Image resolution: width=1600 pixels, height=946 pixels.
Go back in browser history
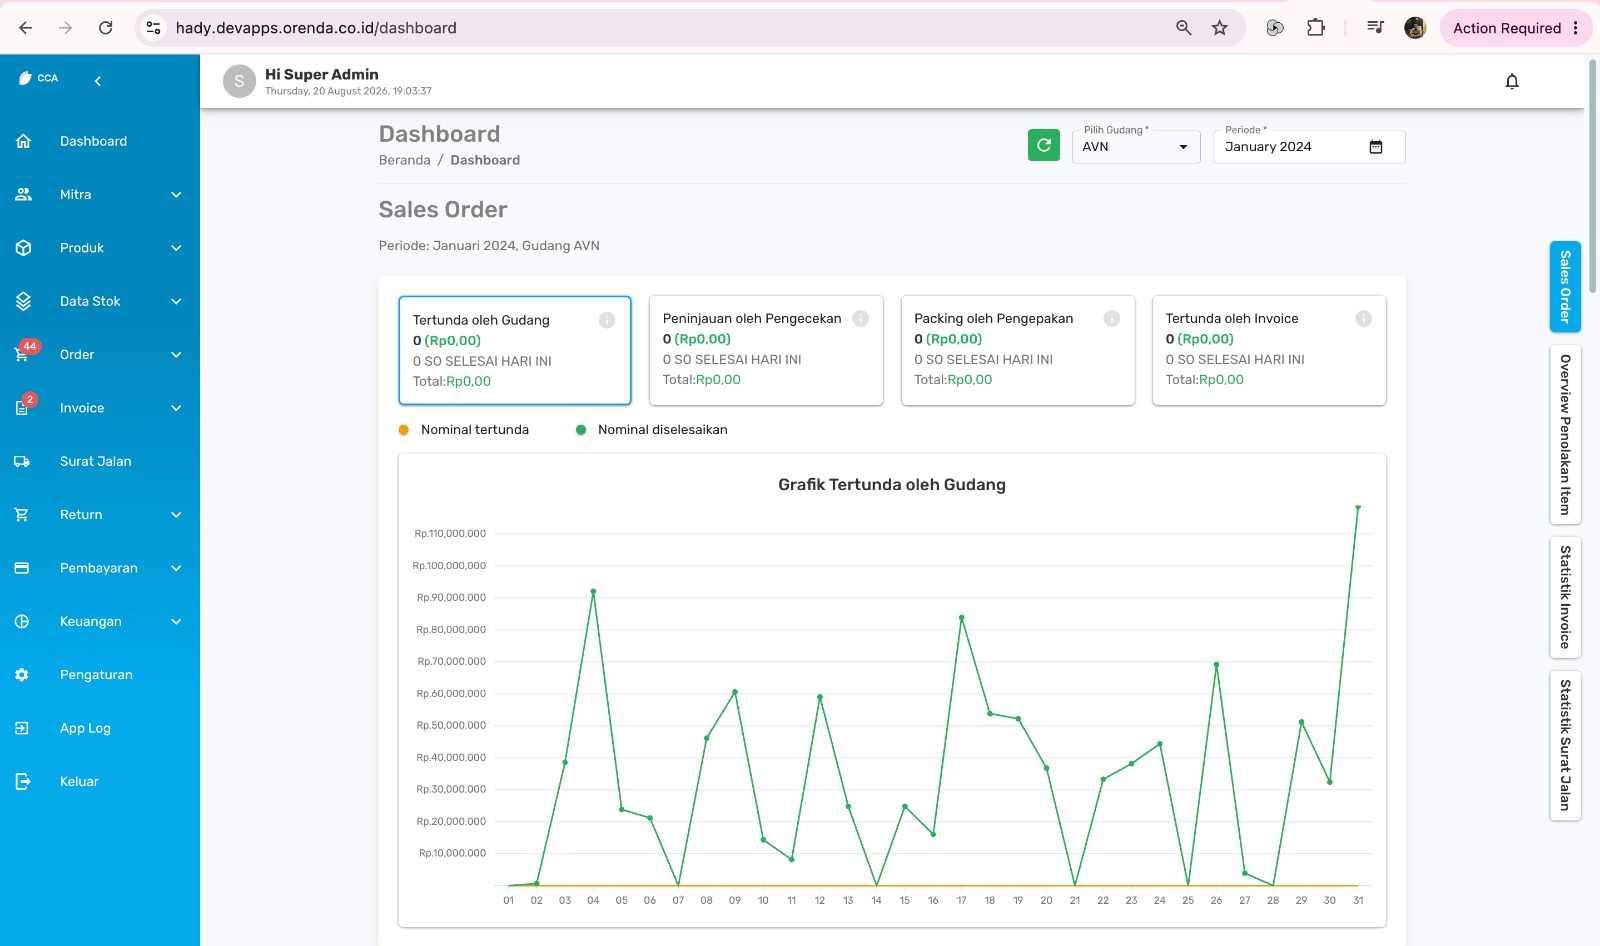point(26,28)
